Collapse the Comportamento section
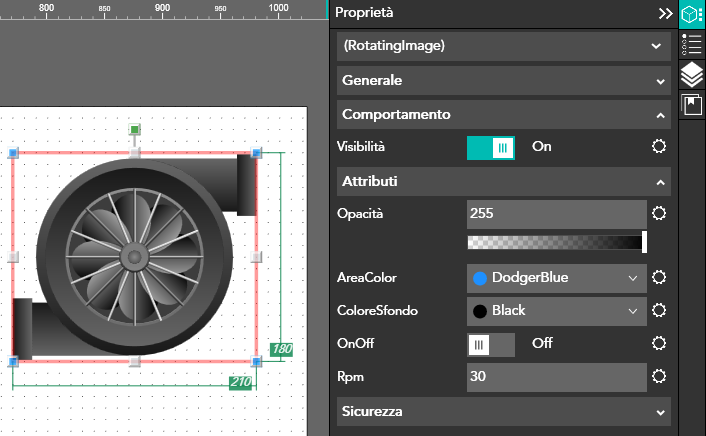Image resolution: width=706 pixels, height=436 pixels. [x=503, y=115]
